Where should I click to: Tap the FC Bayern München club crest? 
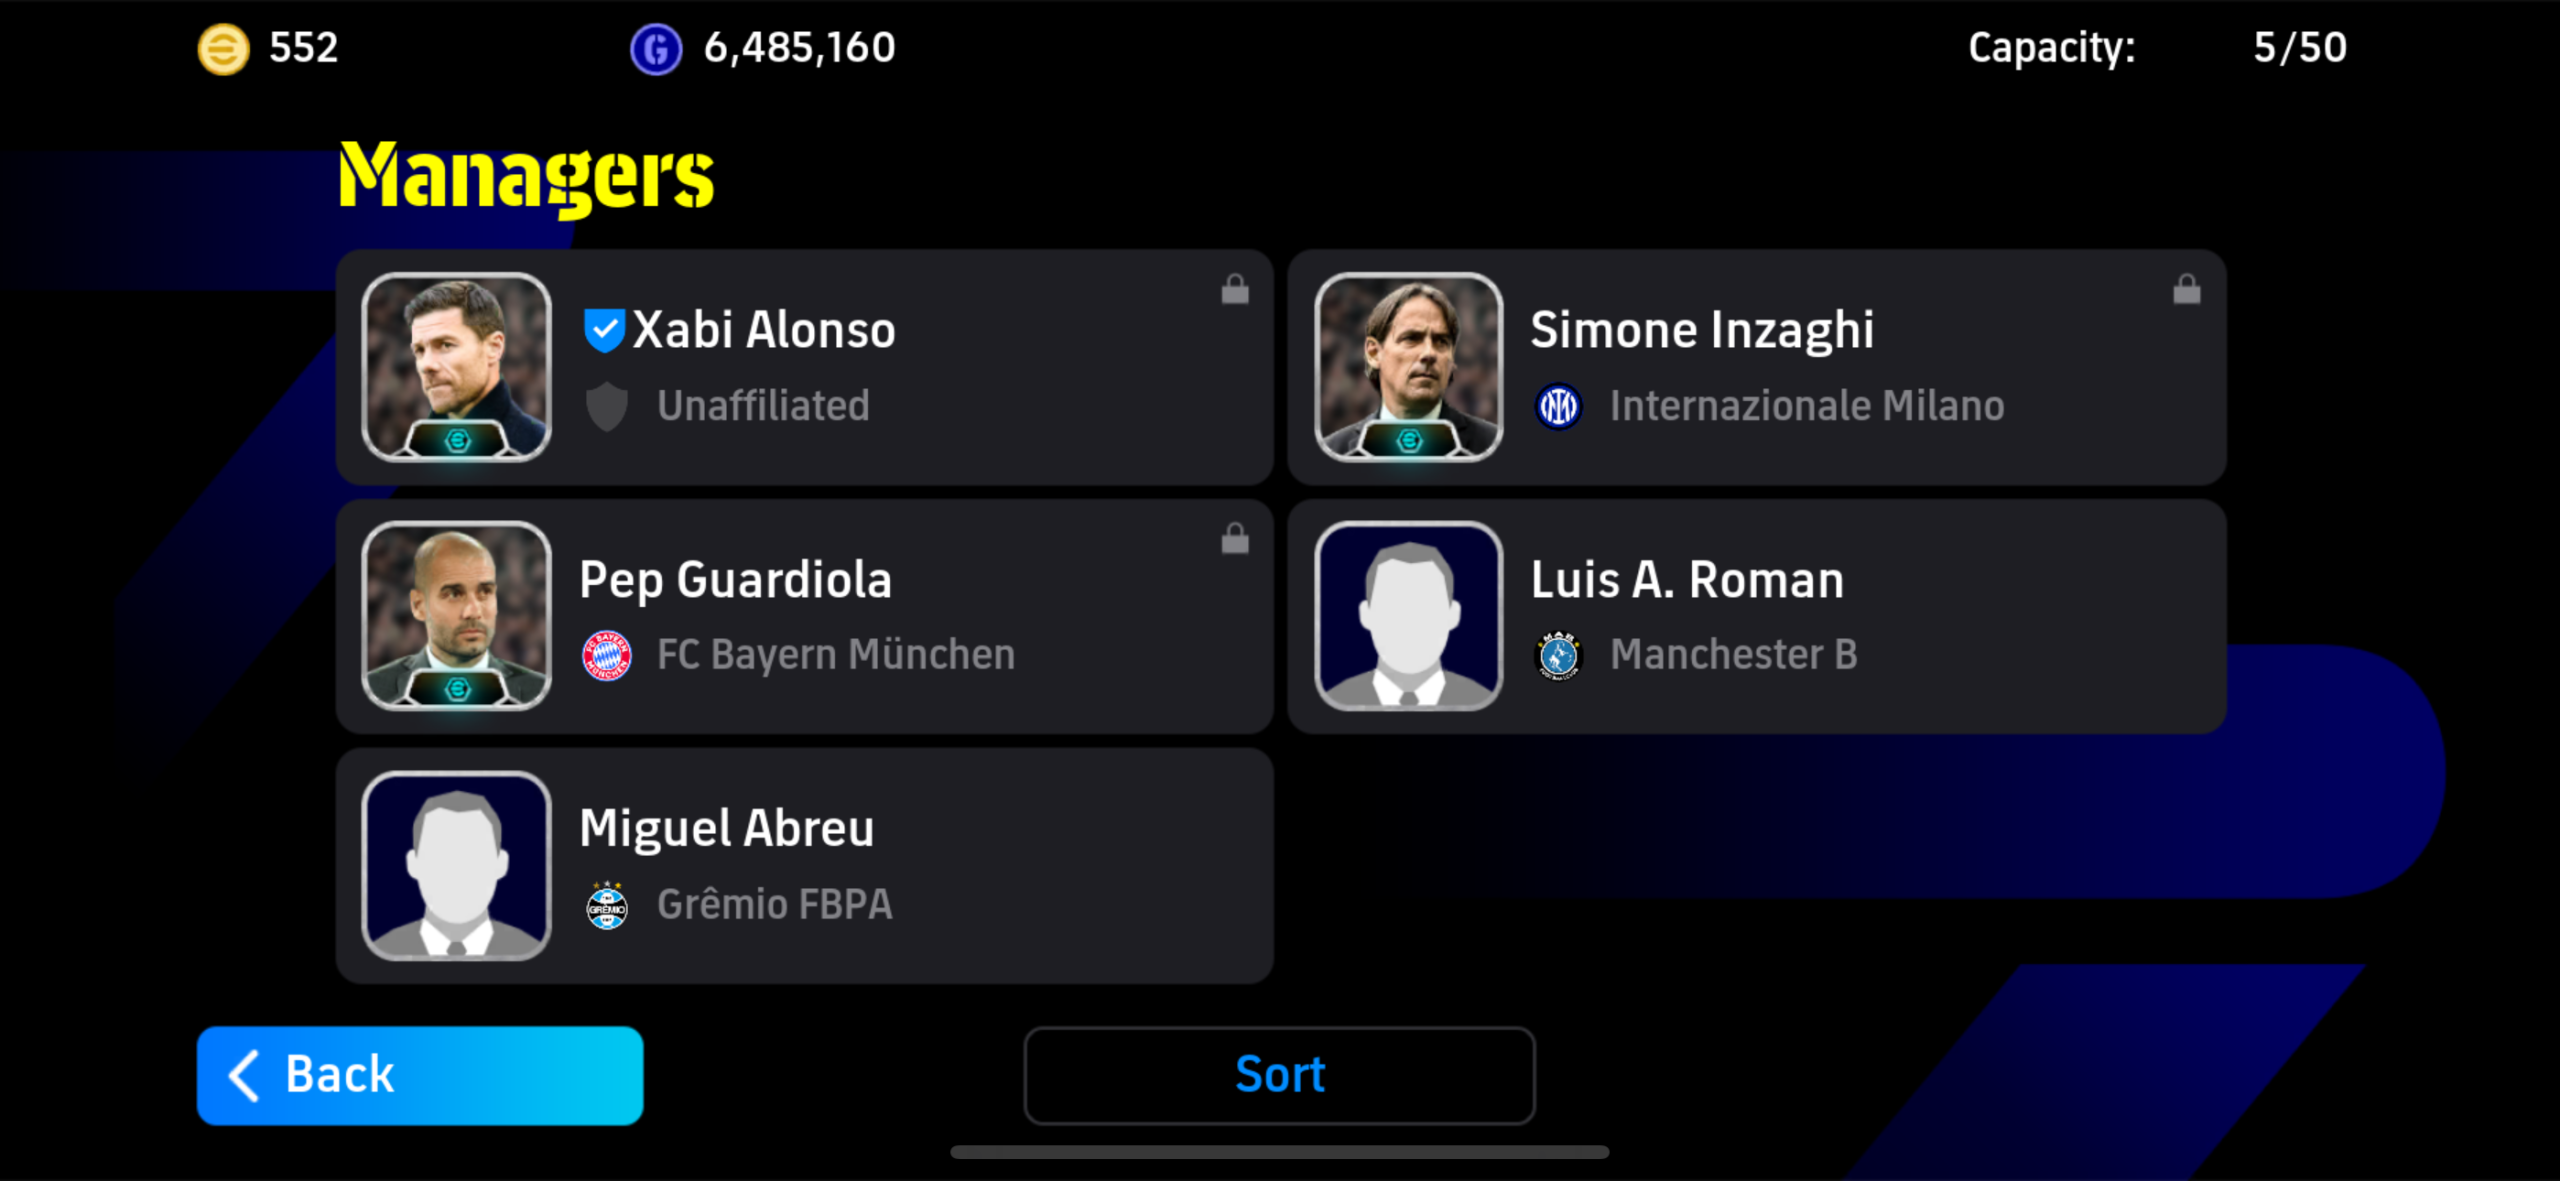pos(606,655)
